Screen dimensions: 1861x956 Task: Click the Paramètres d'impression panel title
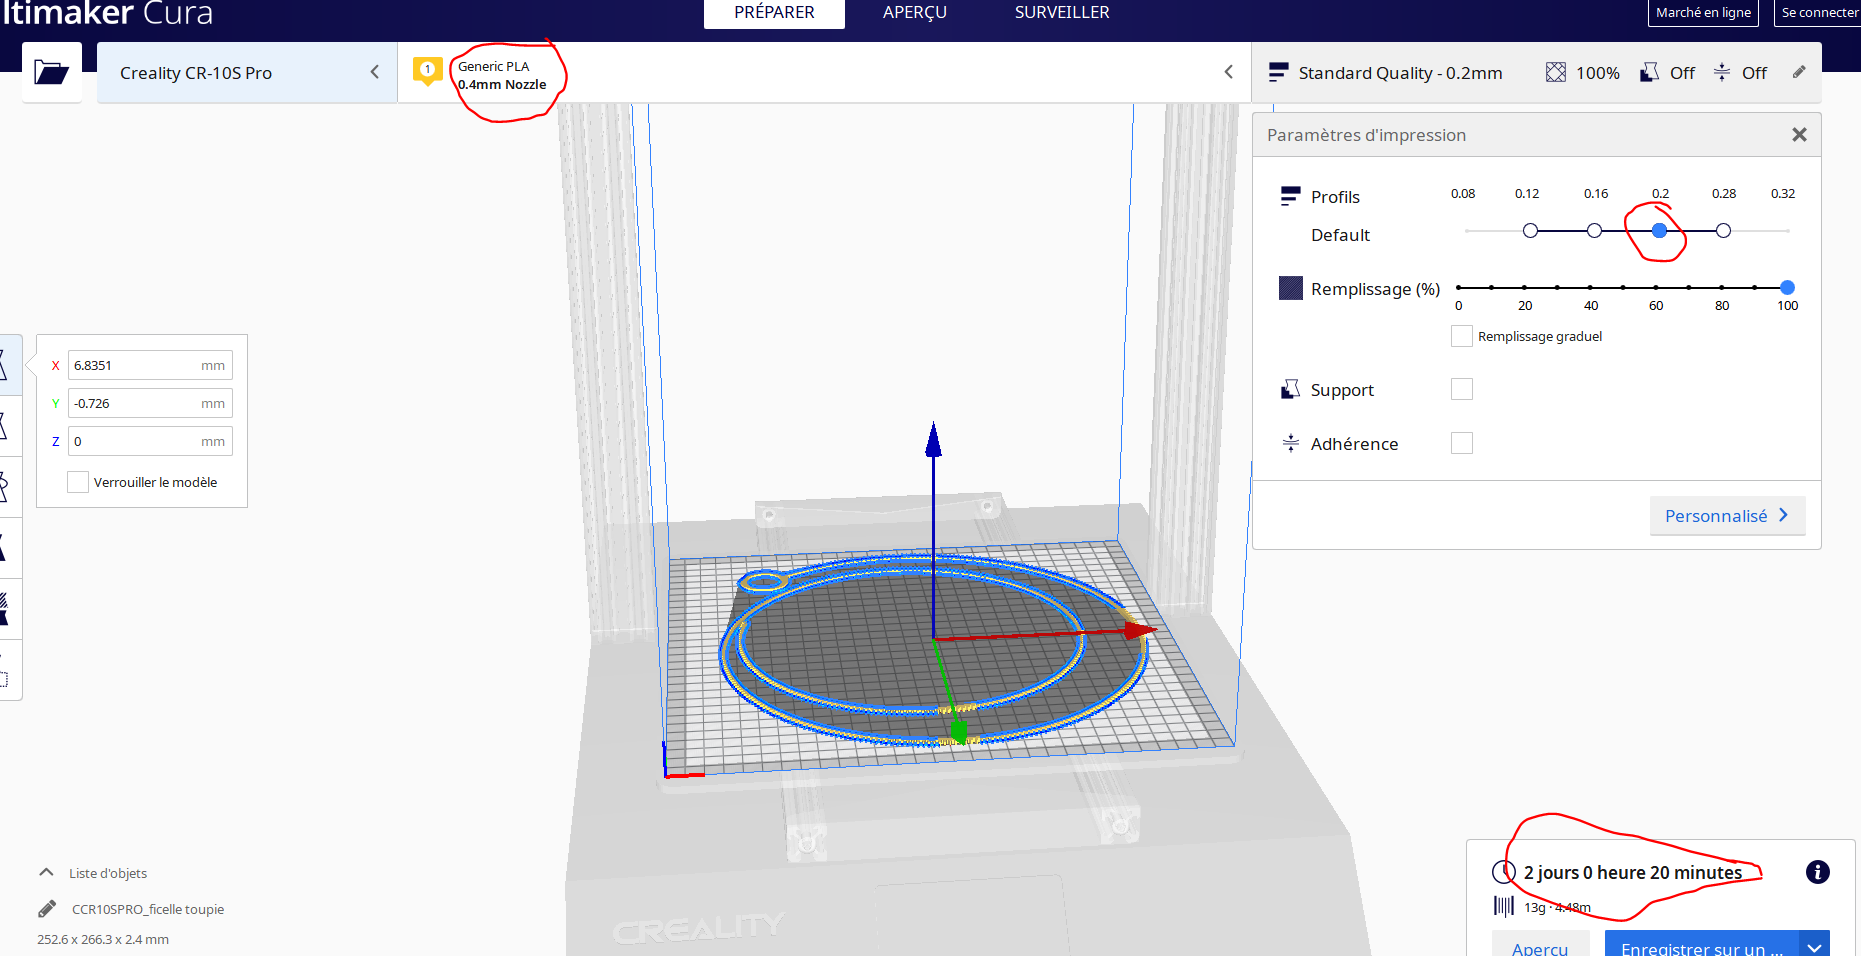(1366, 135)
